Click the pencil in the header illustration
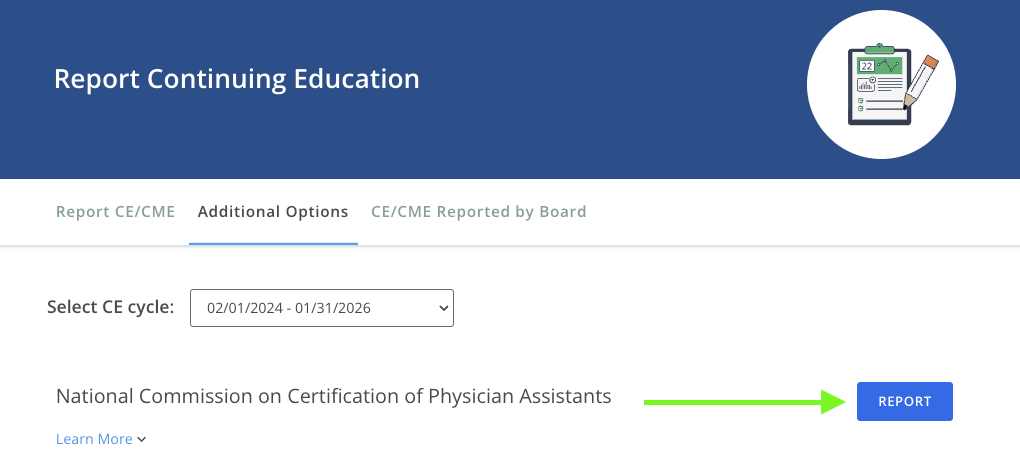Screen dimensions: 1020x474 tap(920, 82)
